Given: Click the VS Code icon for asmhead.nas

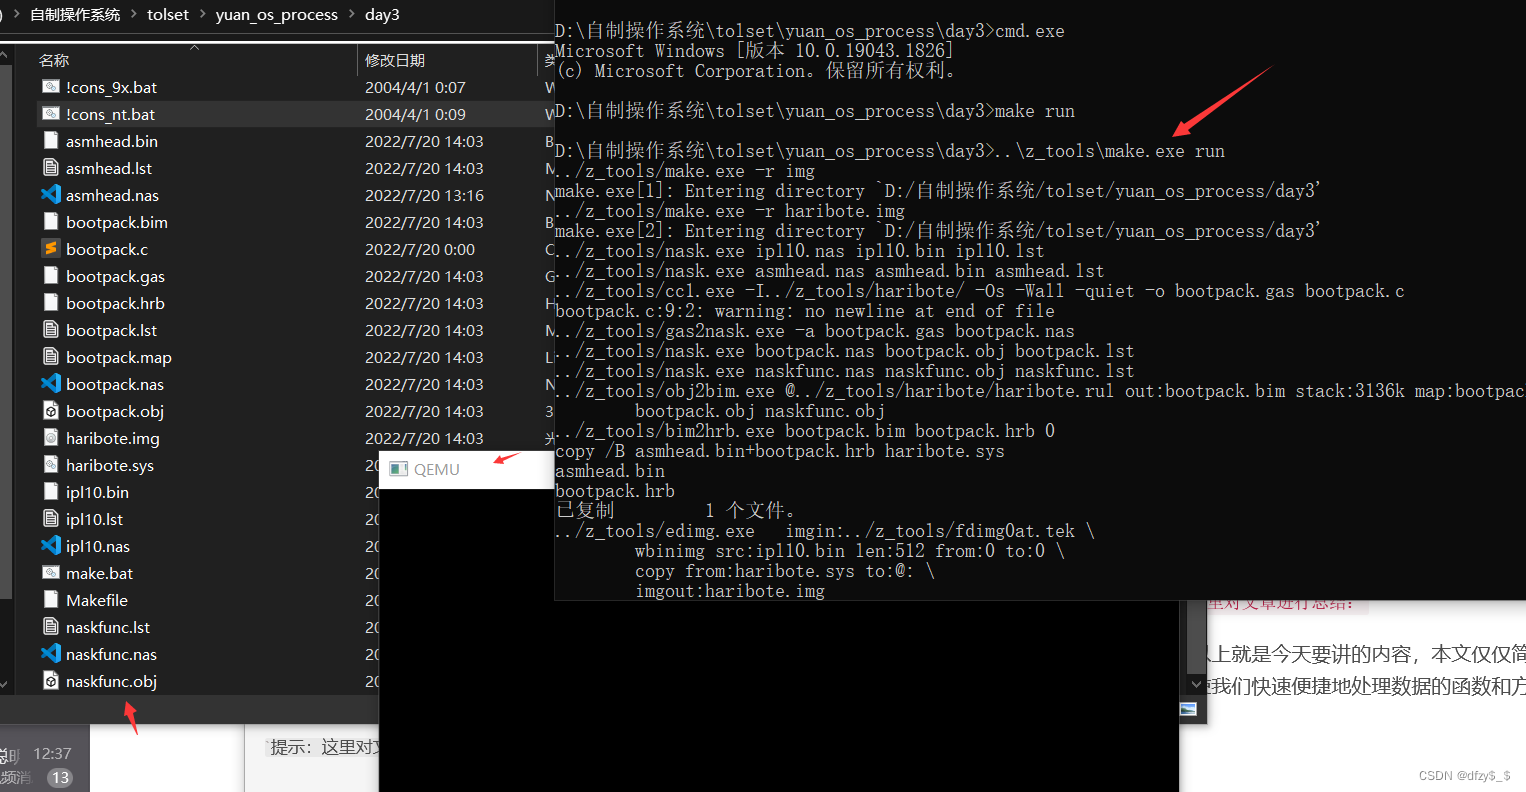Looking at the screenshot, I should [x=51, y=195].
